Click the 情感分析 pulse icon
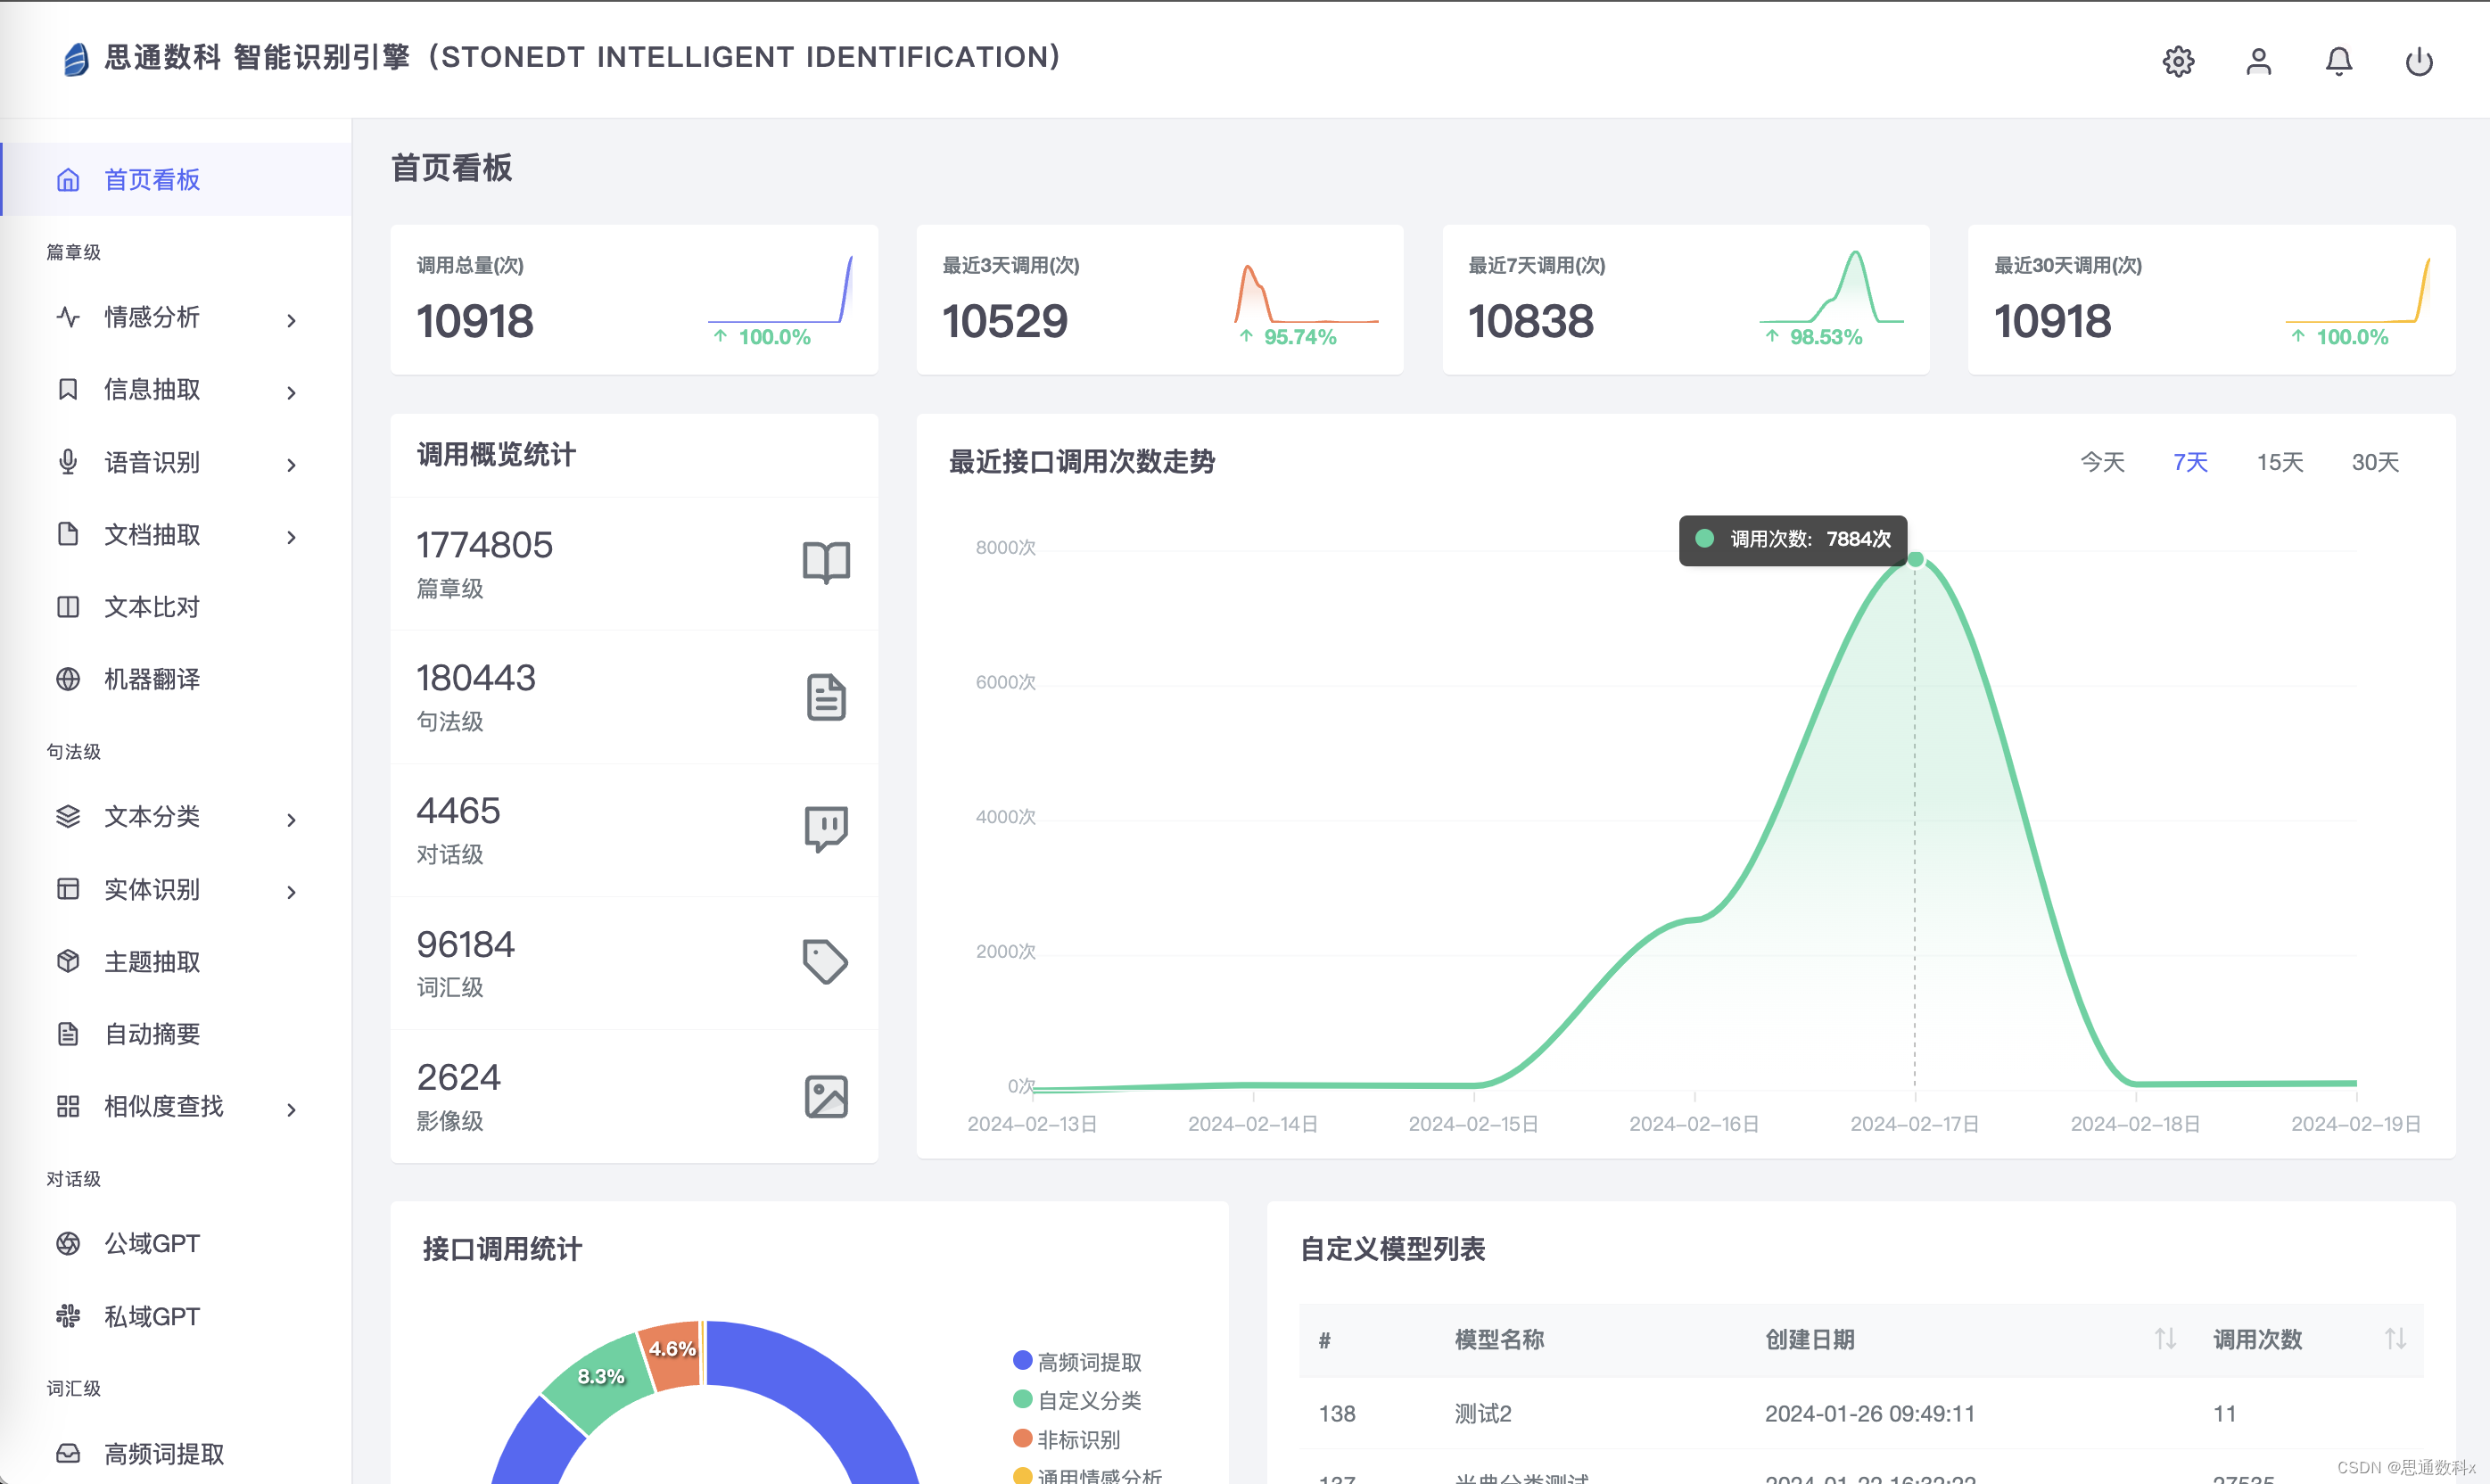The image size is (2490, 1484). click(x=68, y=317)
